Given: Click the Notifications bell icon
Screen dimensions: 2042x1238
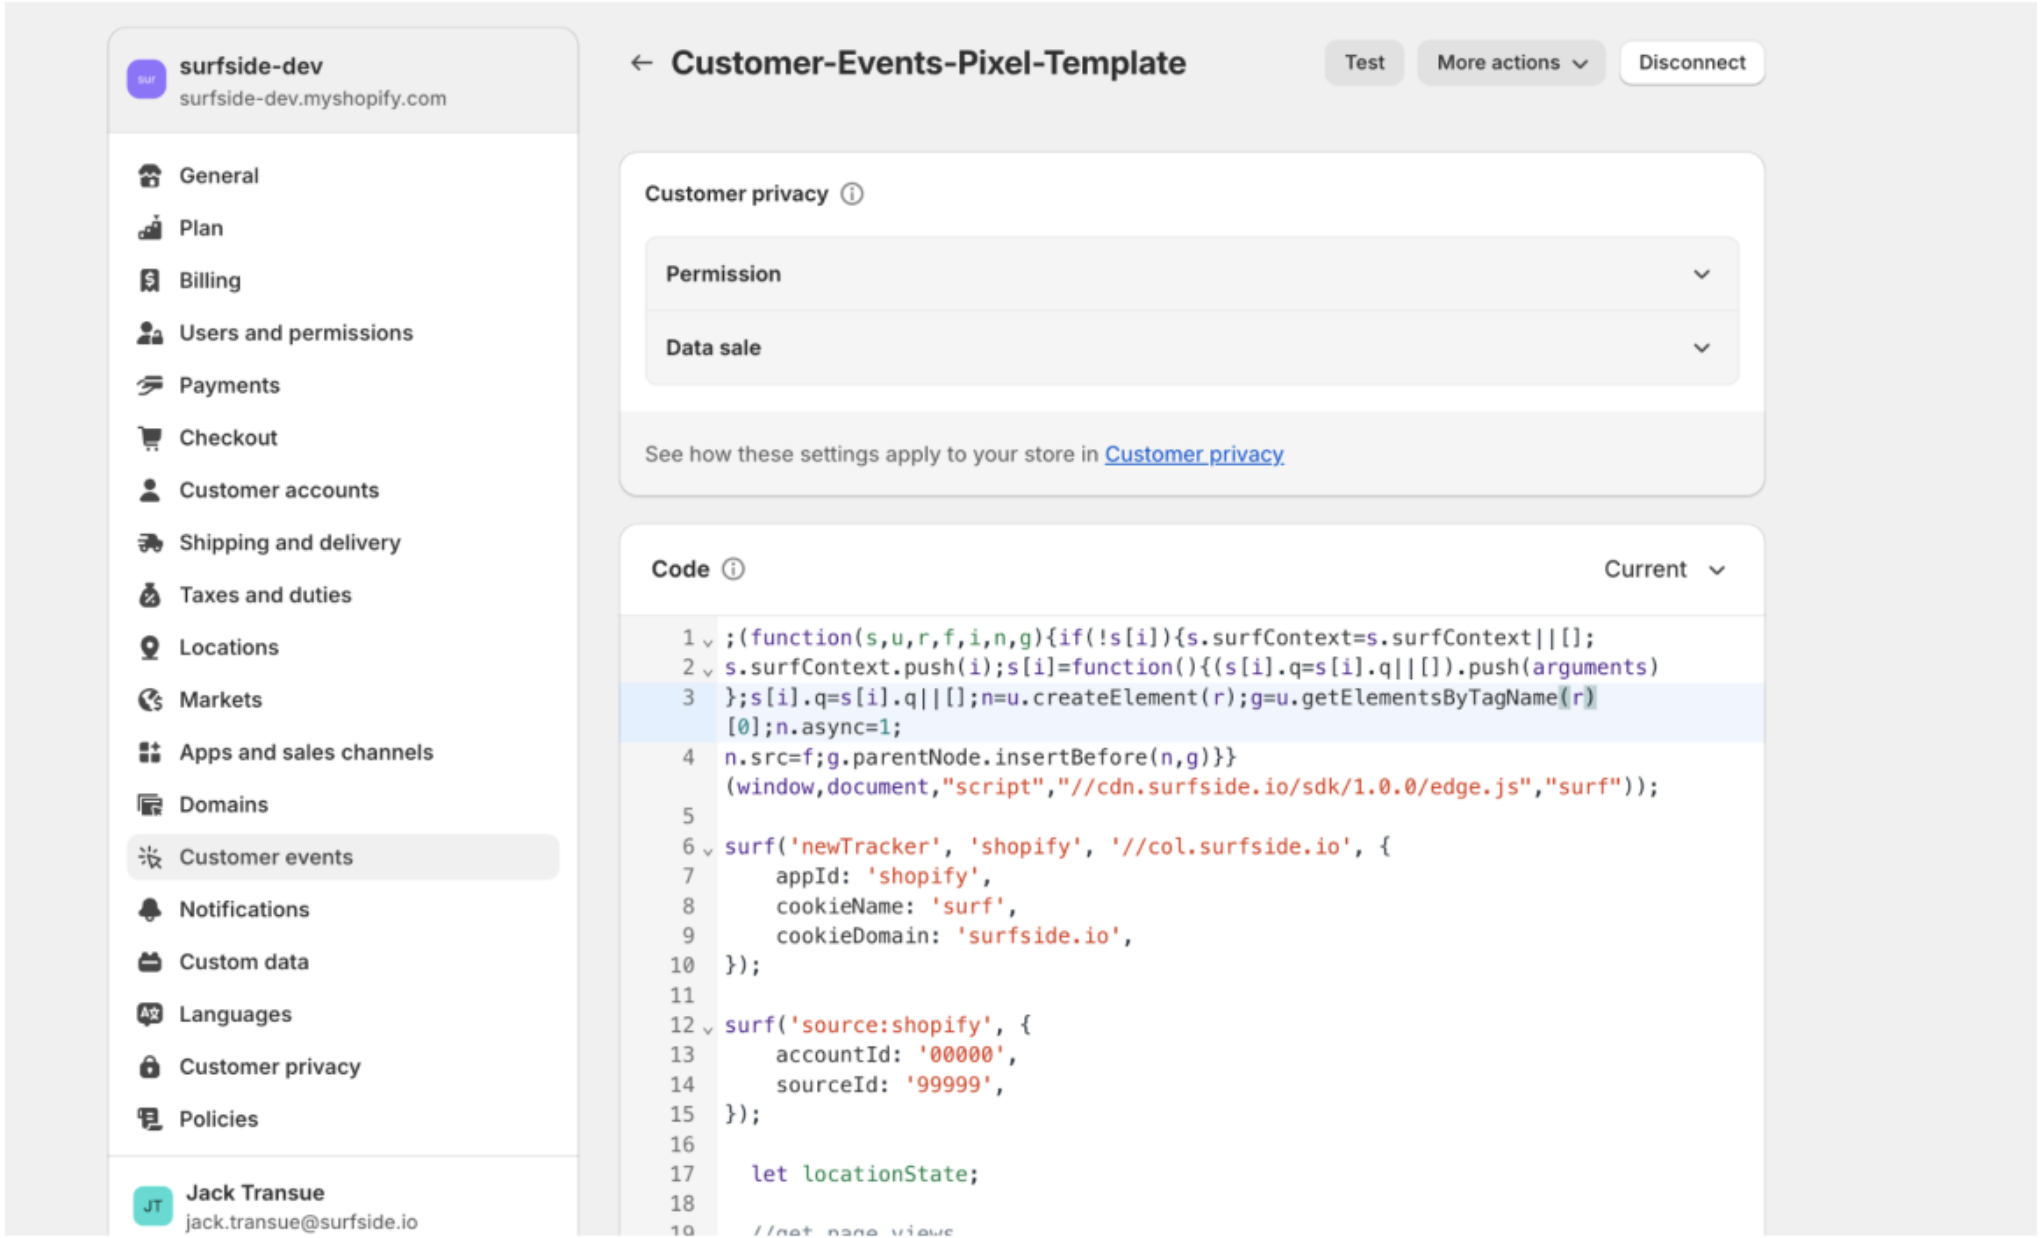Looking at the screenshot, I should [150, 910].
